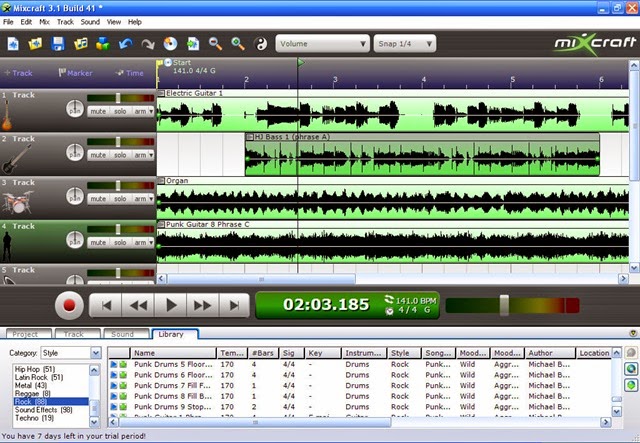Mute Track 4
Viewport: 640px width, 443px height.
pyautogui.click(x=98, y=243)
